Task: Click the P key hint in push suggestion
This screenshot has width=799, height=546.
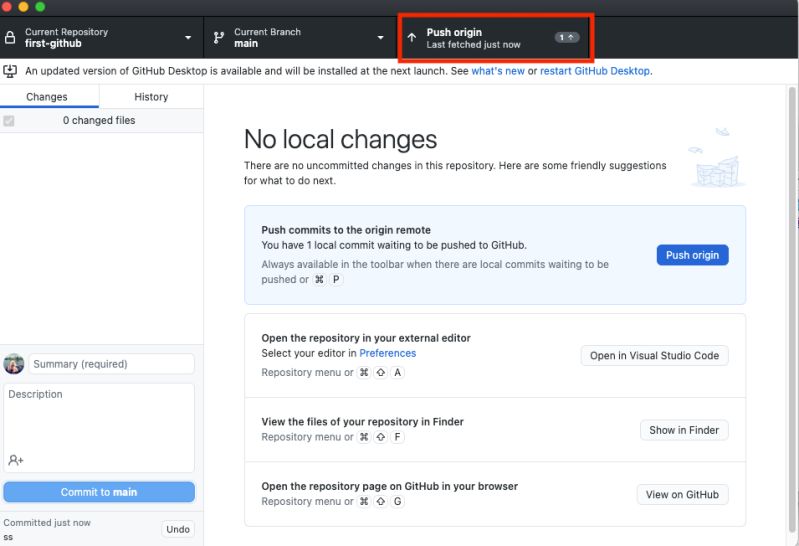Action: pos(336,279)
